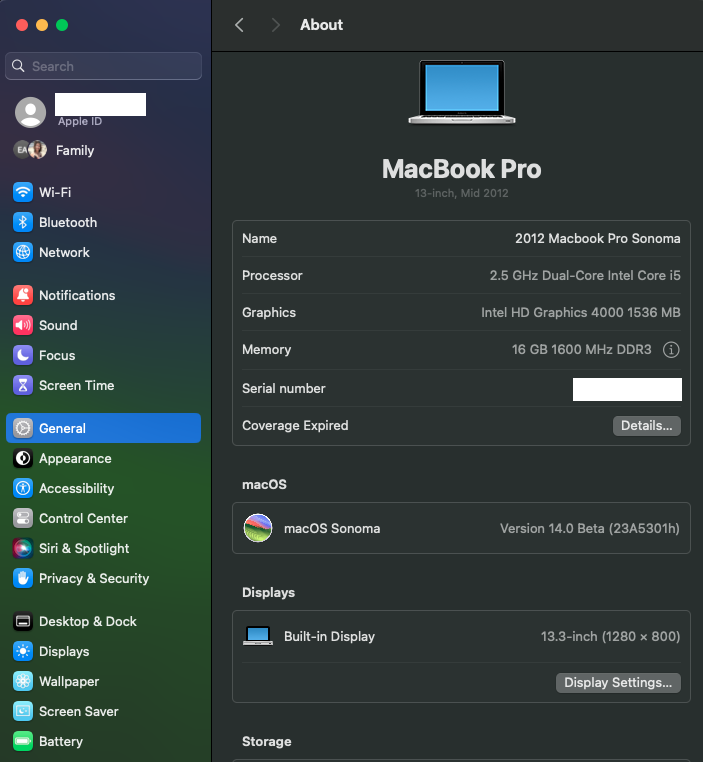Open Notifications bell icon
Viewport: 703px width, 762px height.
tap(23, 295)
